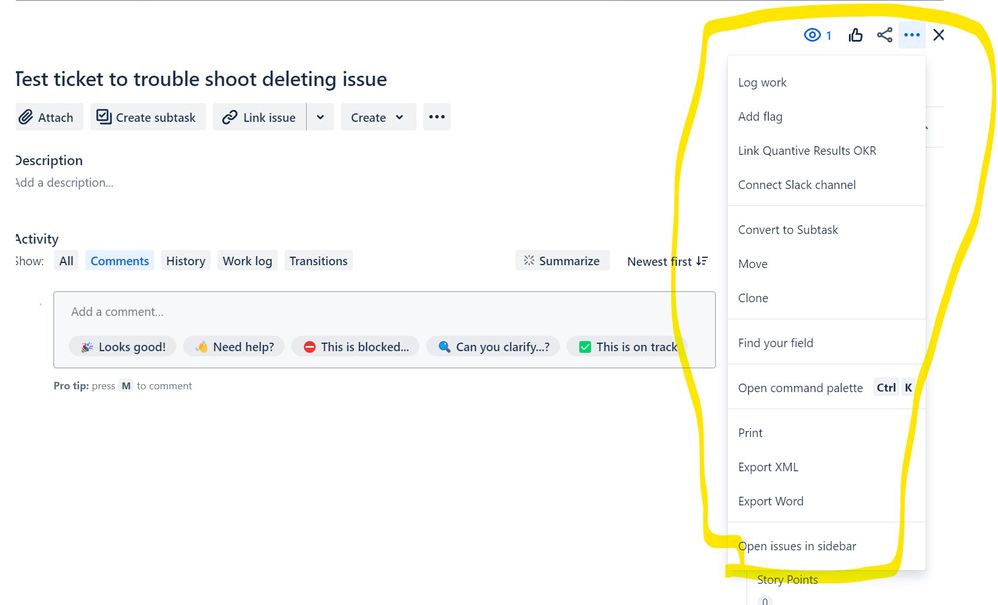Expand the top-right ellipsis menu
This screenshot has width=998, height=605.
click(912, 35)
